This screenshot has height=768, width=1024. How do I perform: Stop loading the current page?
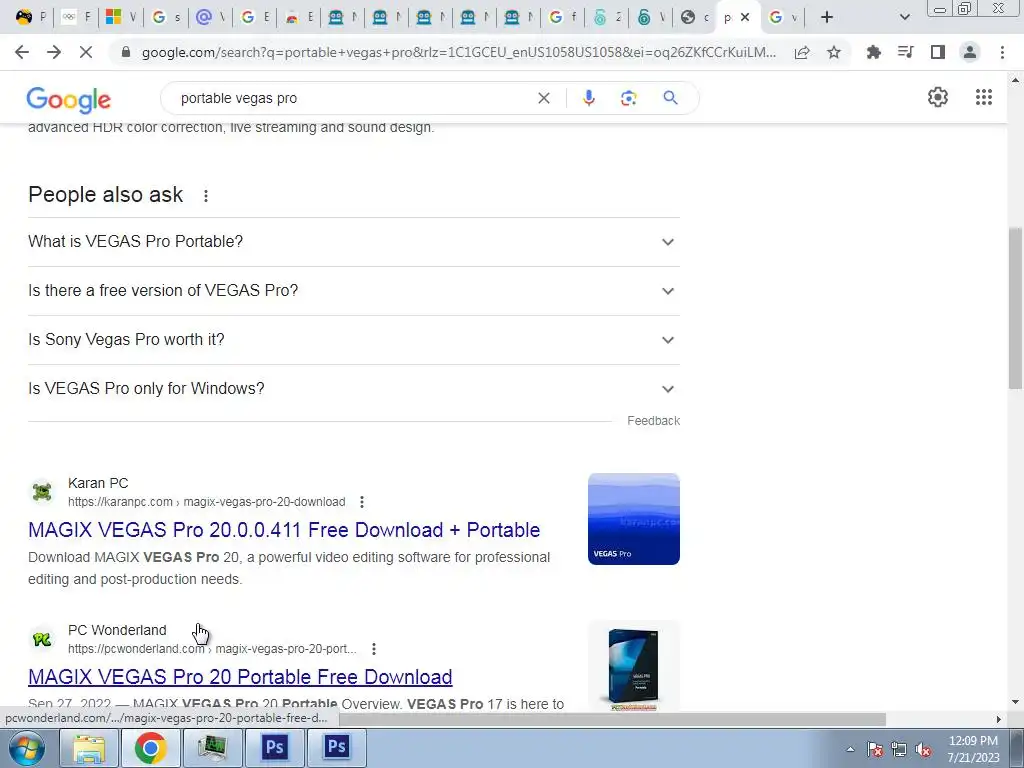[86, 52]
